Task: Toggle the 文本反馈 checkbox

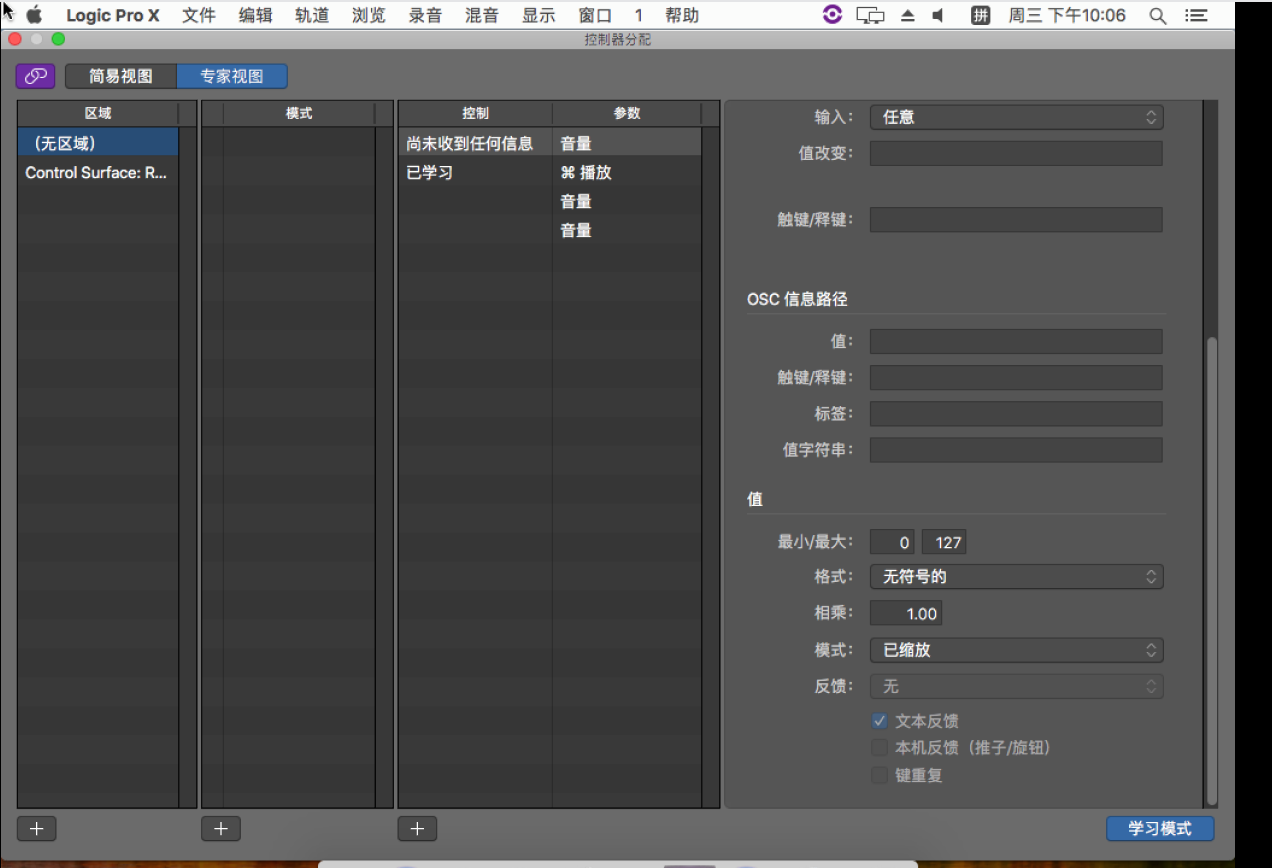Action: [879, 721]
